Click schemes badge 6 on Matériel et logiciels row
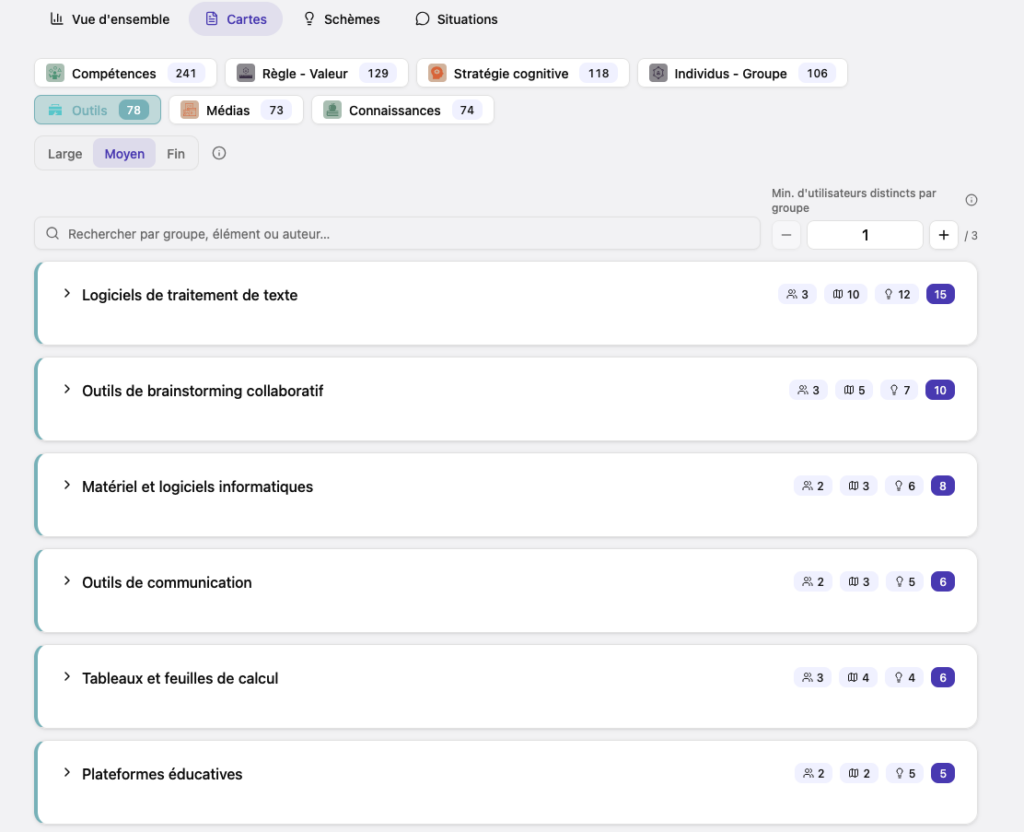The height and width of the screenshot is (832, 1024). pyautogui.click(x=904, y=486)
